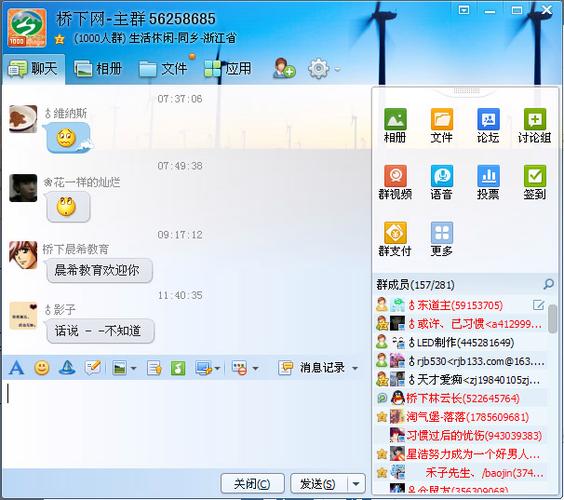This screenshot has width=564, height=500.
Task: Select member rjb530
Action: pyautogui.click(x=460, y=361)
